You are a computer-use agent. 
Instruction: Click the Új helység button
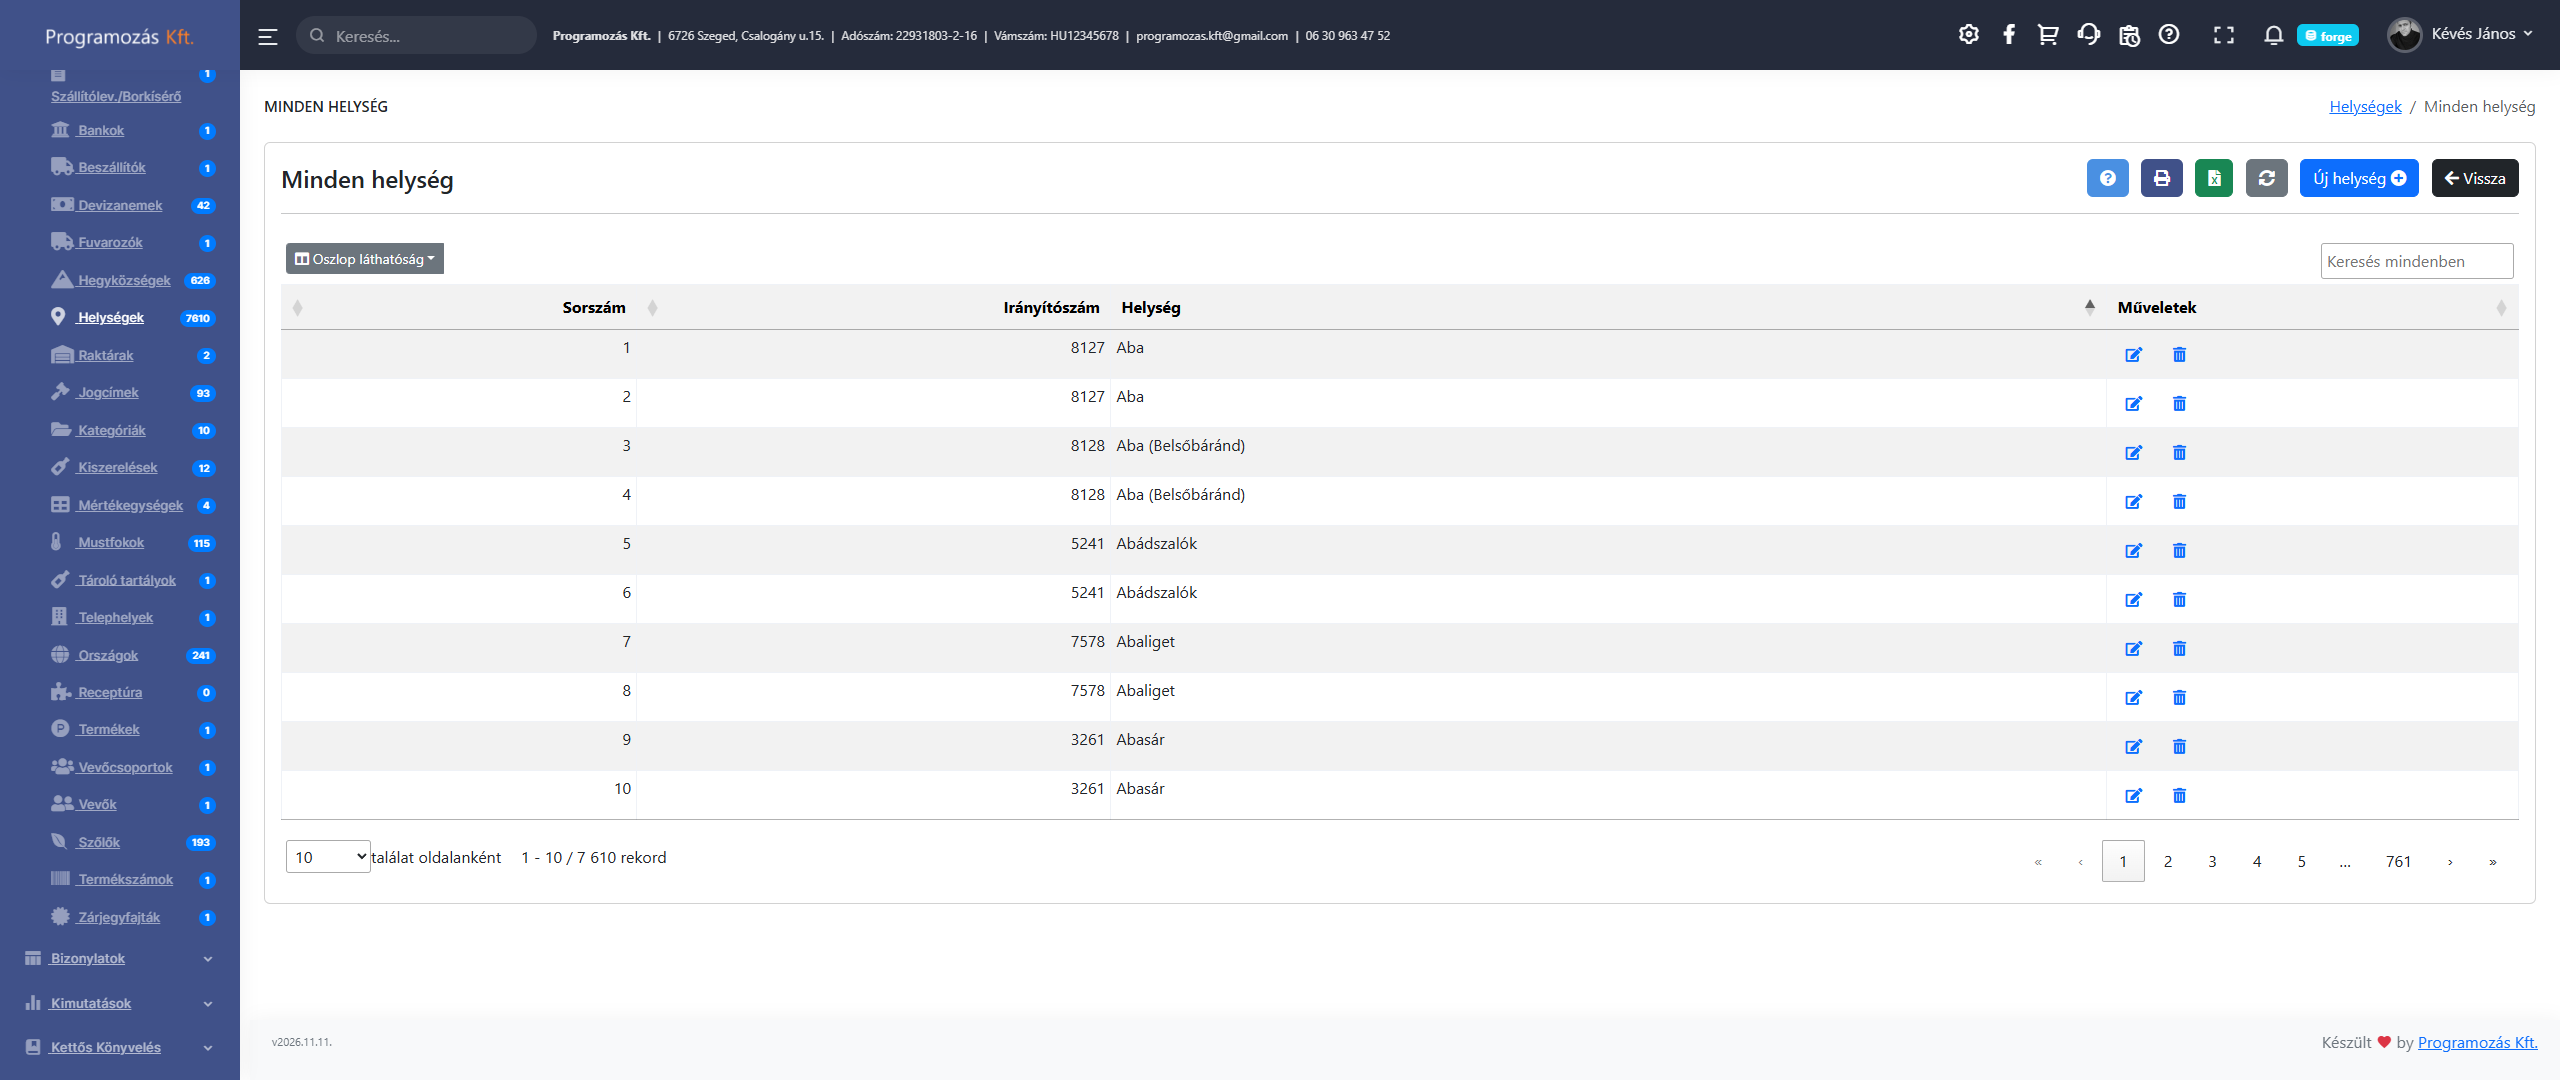pyautogui.click(x=2358, y=178)
